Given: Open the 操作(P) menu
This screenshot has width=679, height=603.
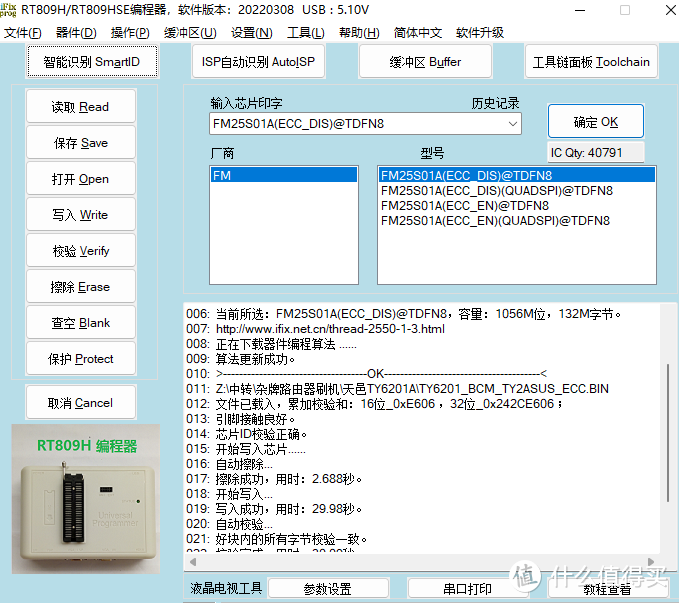Looking at the screenshot, I should pos(130,33).
